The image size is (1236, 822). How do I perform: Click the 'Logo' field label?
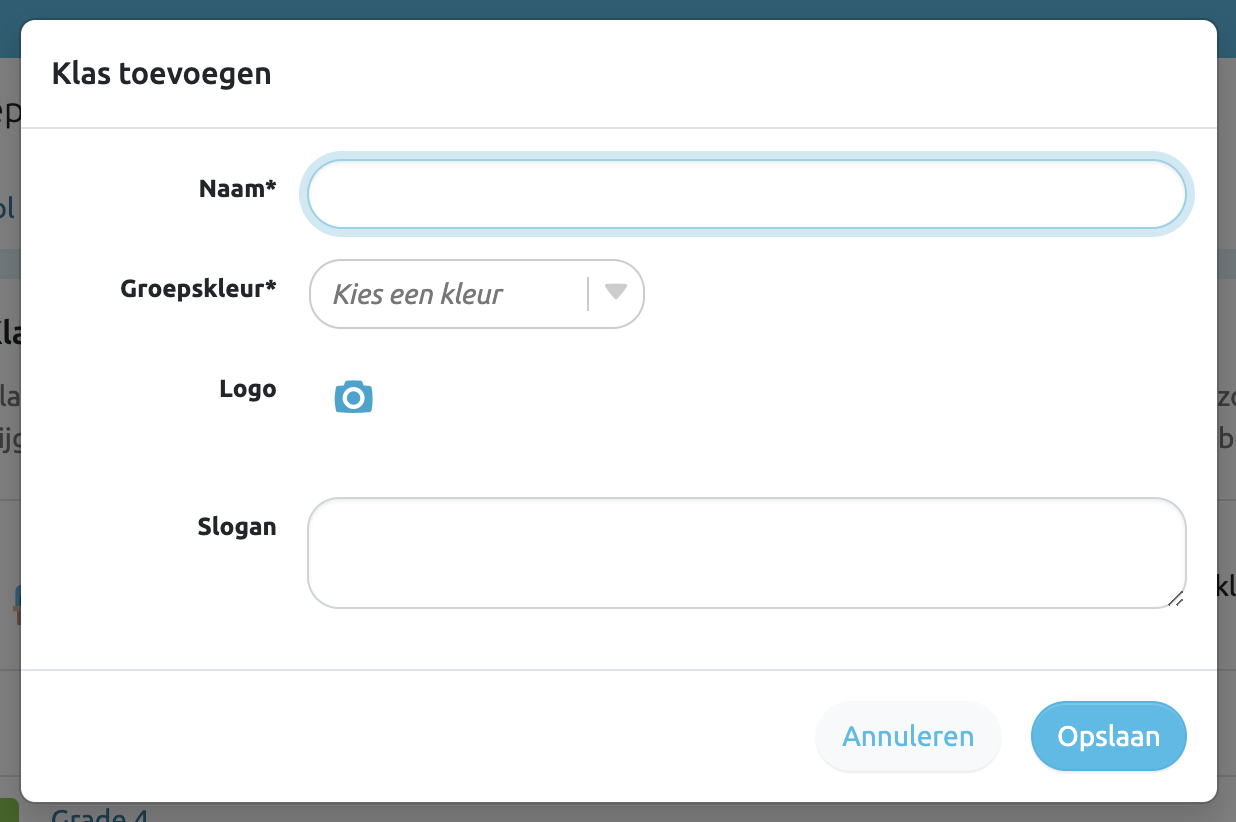pos(247,389)
